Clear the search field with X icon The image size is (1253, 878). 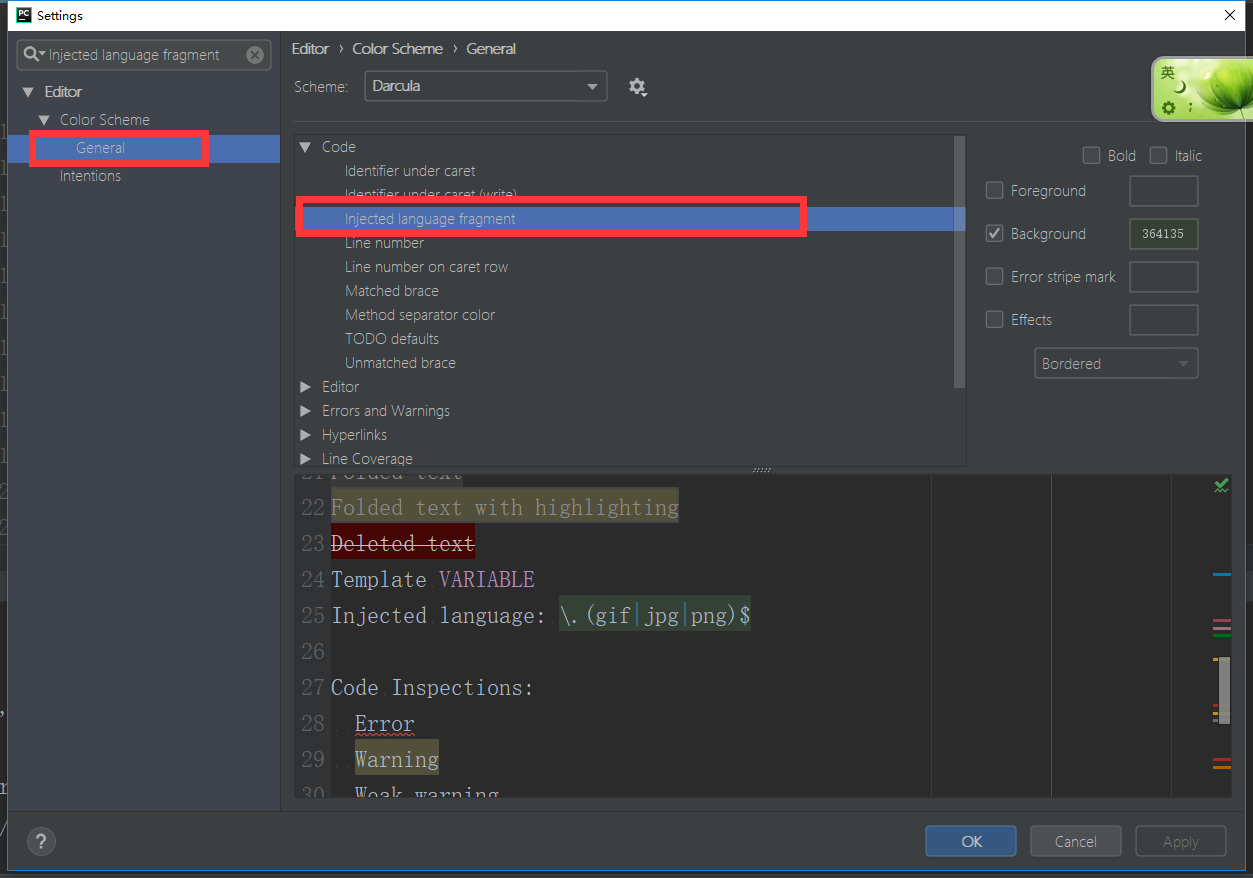(x=255, y=55)
